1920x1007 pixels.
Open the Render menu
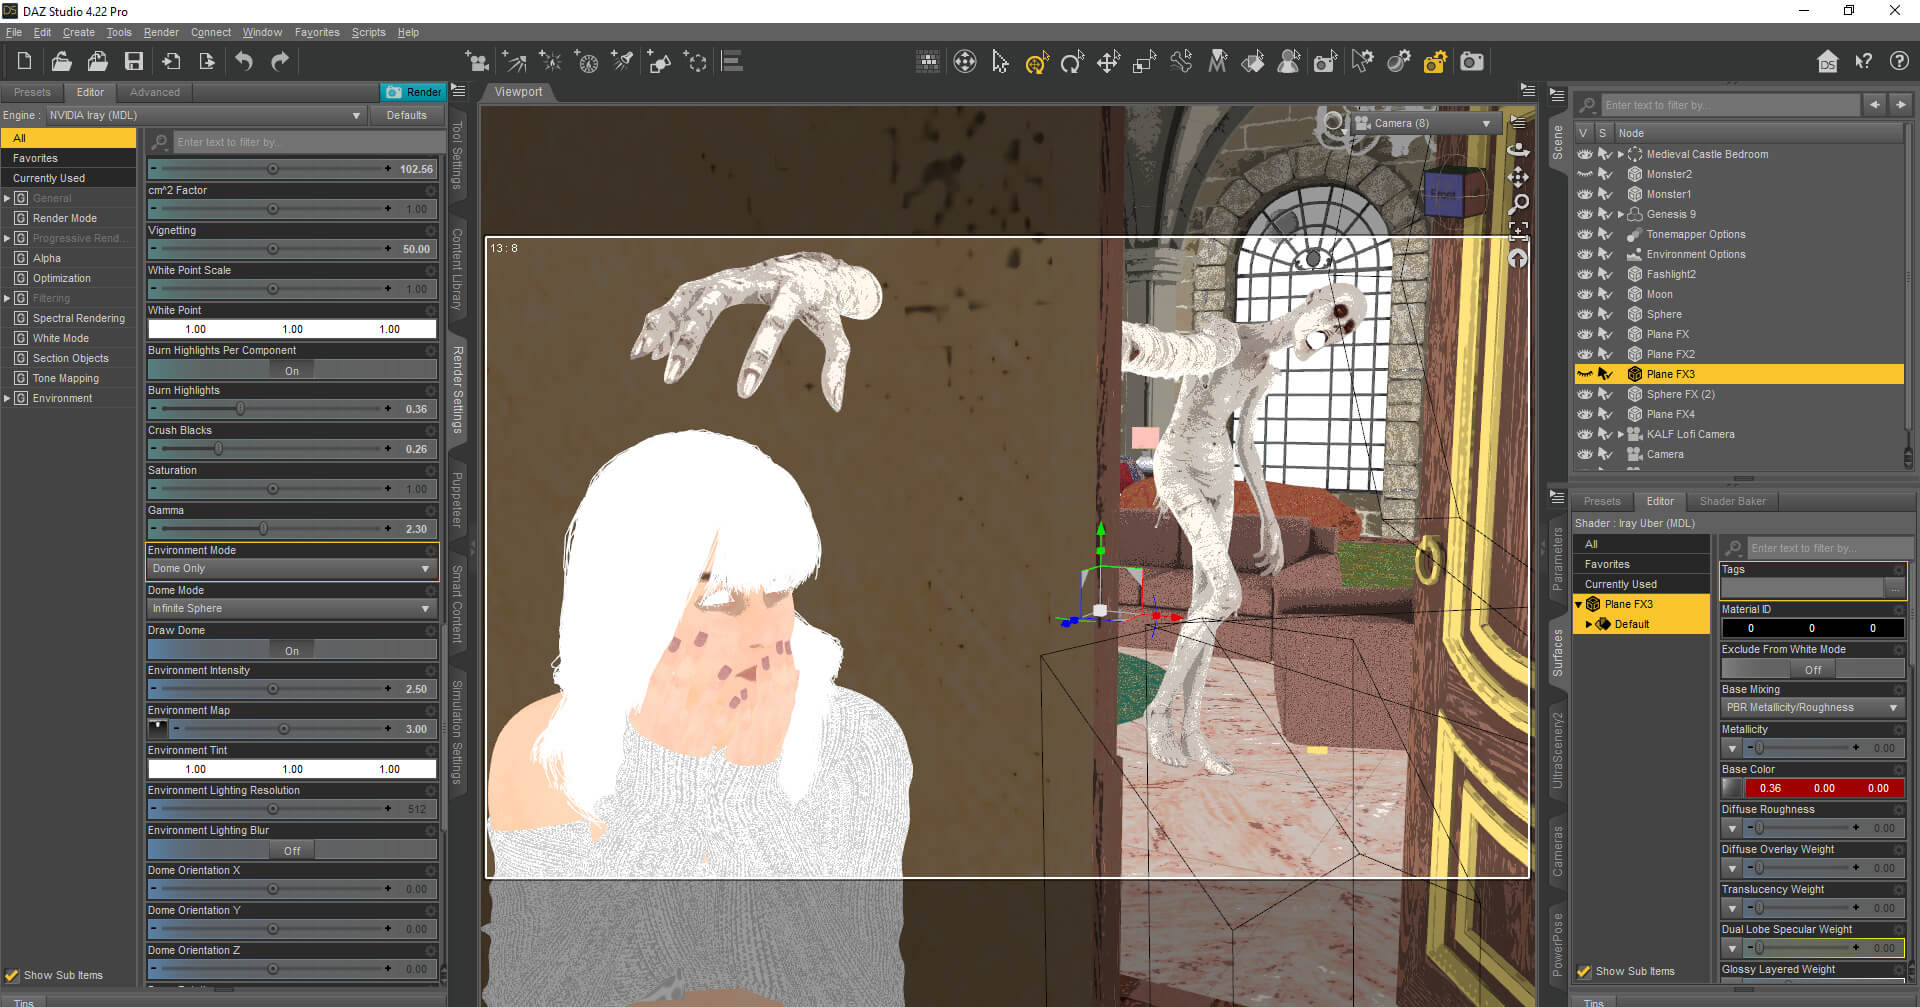point(161,32)
